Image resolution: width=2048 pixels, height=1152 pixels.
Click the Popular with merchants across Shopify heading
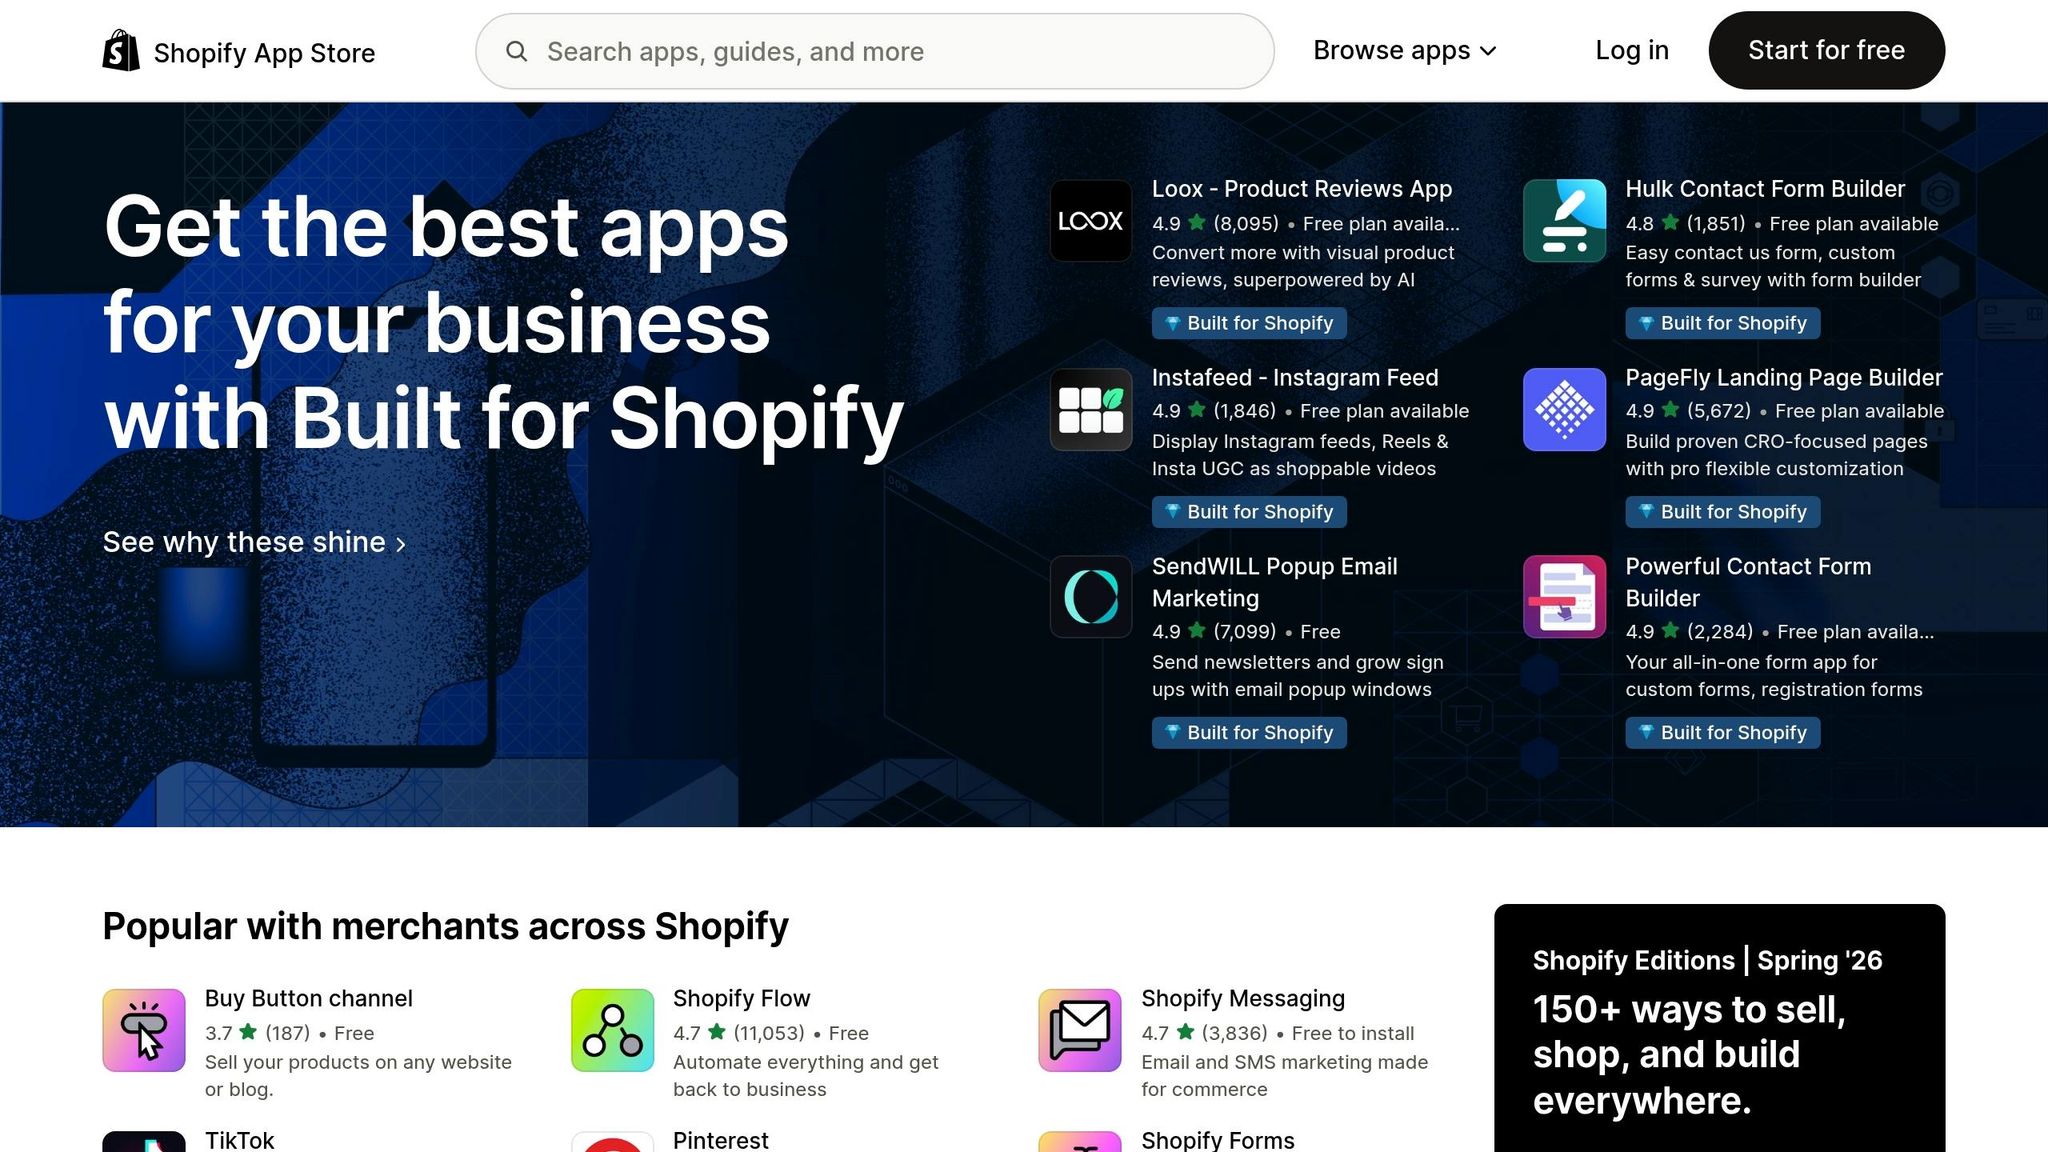445,927
